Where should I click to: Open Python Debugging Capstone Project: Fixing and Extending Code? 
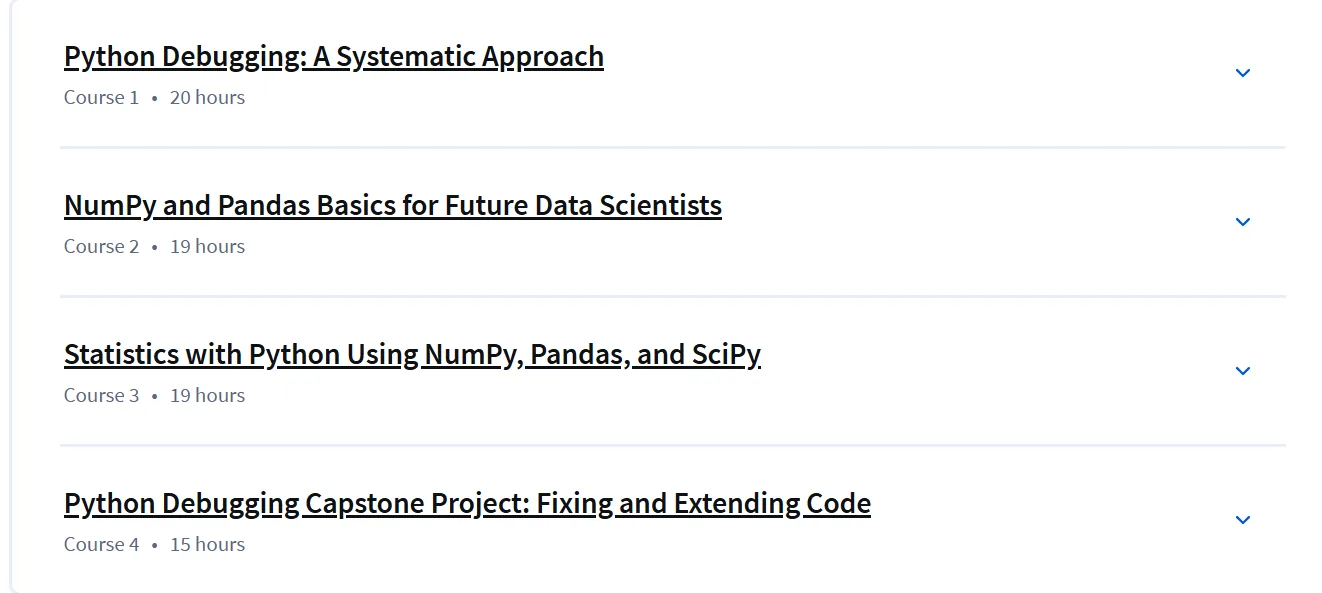pos(467,504)
